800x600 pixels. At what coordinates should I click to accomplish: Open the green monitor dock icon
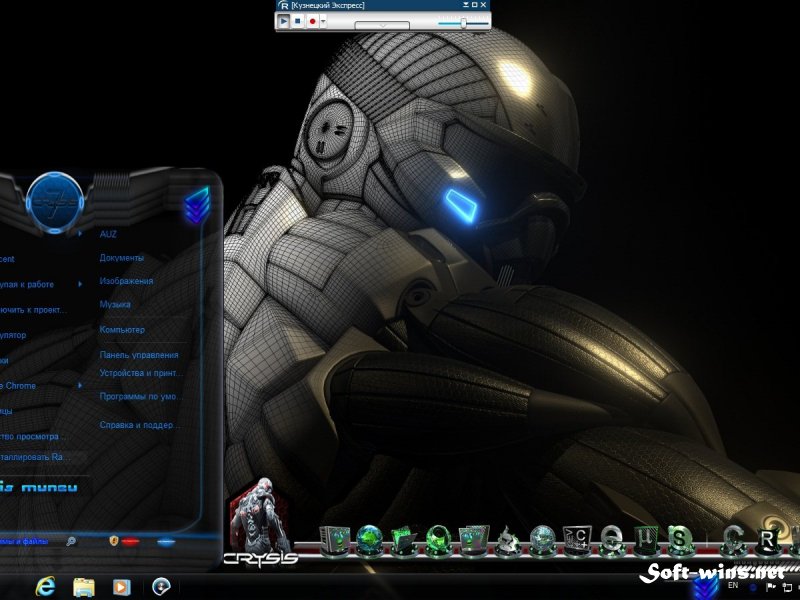(473, 540)
